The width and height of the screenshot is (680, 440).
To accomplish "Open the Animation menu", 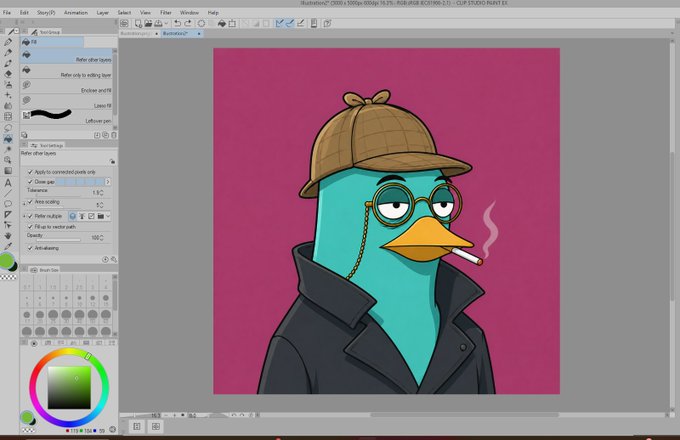I will (x=76, y=13).
